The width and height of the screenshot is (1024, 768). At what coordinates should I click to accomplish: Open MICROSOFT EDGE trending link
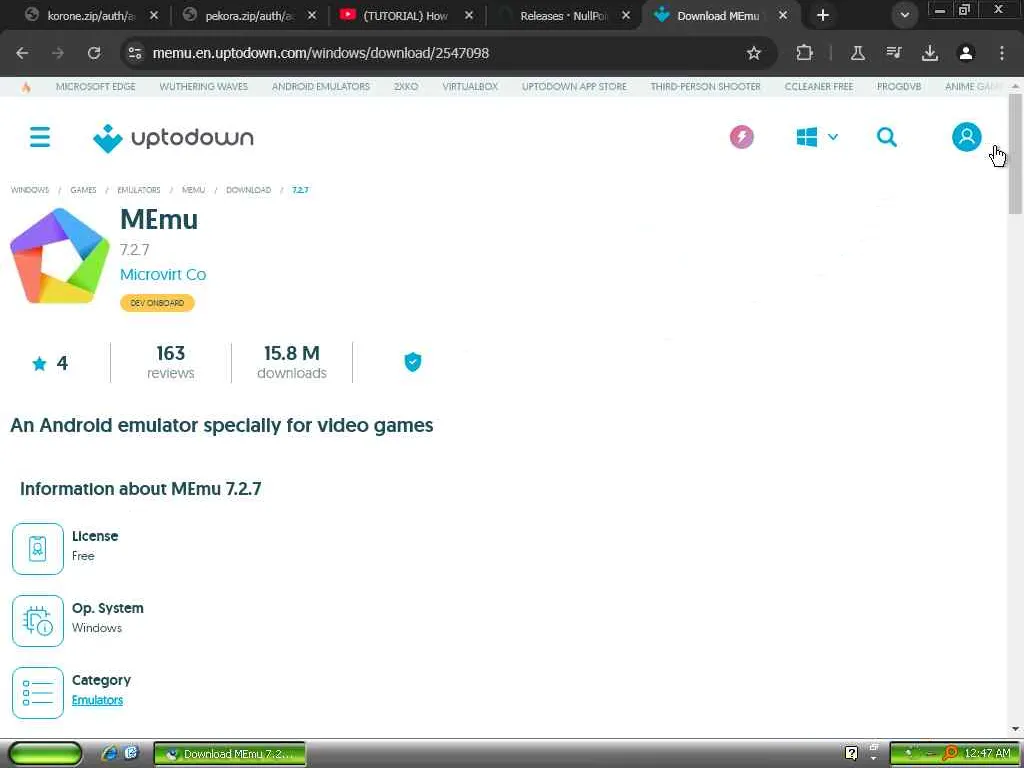pyautogui.click(x=95, y=86)
